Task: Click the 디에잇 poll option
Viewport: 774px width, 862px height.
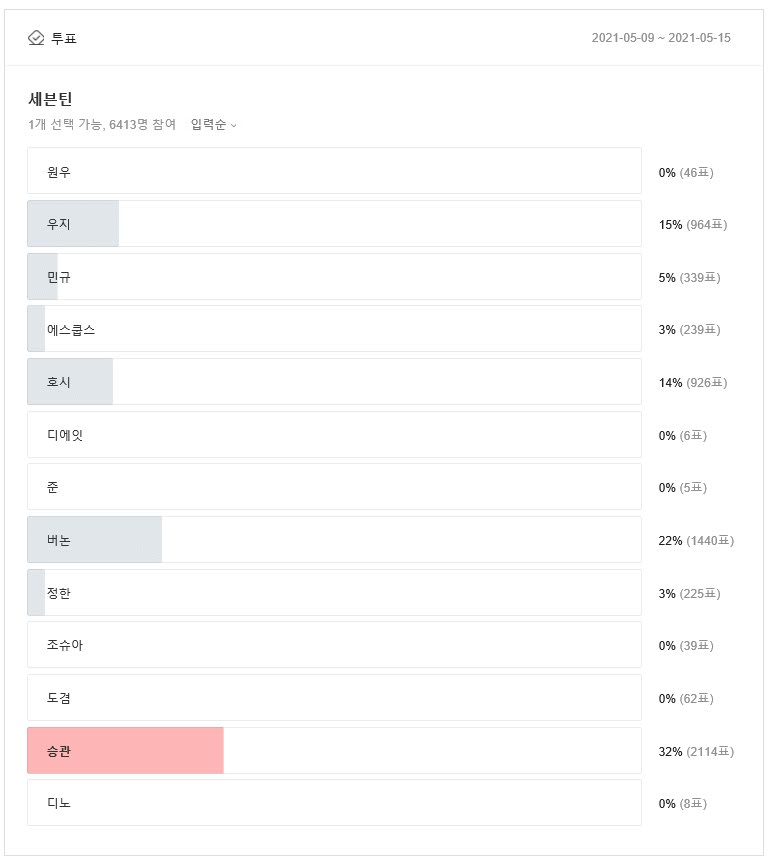Action: (334, 435)
